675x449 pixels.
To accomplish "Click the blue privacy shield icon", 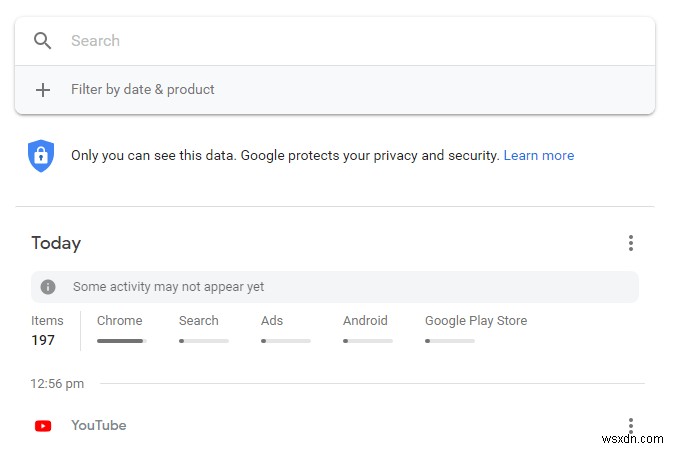I will point(41,155).
